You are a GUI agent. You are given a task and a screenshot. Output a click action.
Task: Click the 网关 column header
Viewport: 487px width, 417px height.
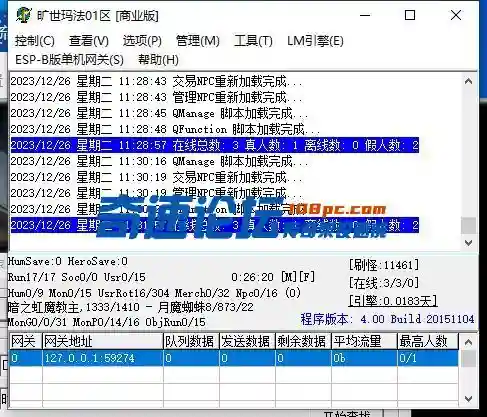pyautogui.click(x=25, y=341)
